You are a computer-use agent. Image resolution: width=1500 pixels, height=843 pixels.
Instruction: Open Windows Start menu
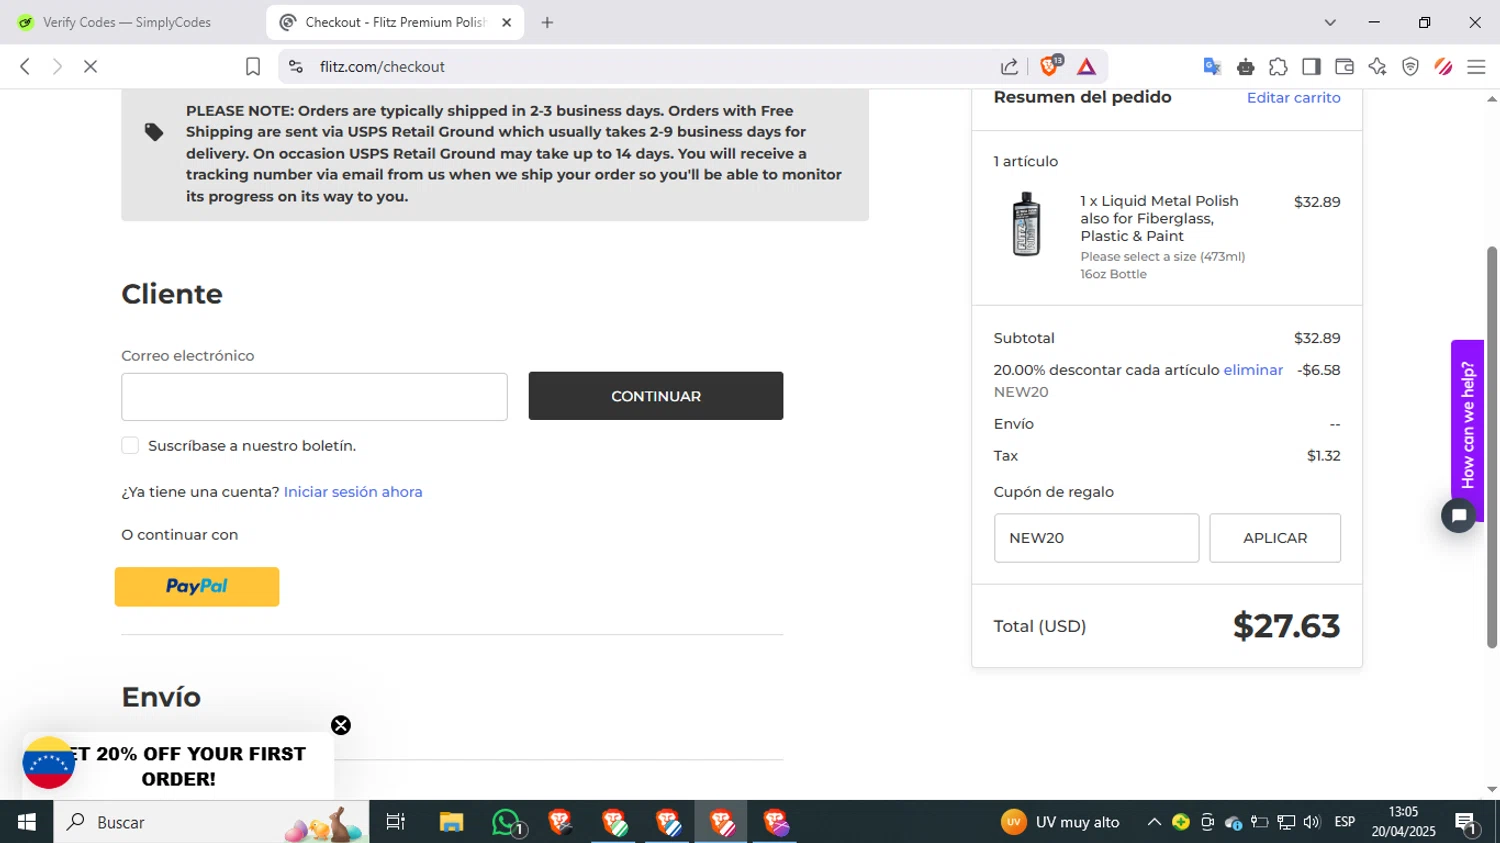(27, 822)
